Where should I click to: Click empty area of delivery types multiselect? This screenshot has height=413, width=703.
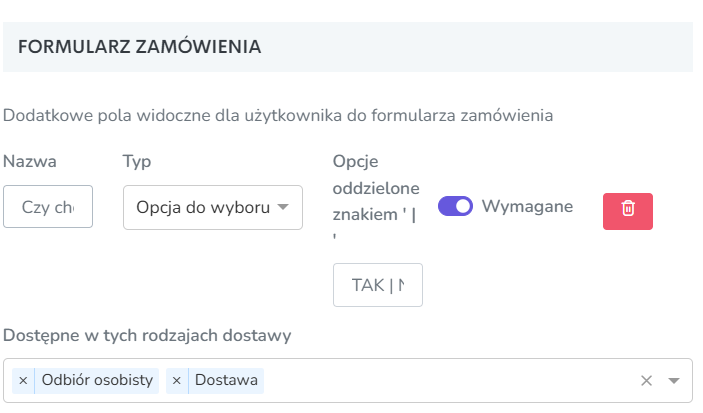[448, 381]
